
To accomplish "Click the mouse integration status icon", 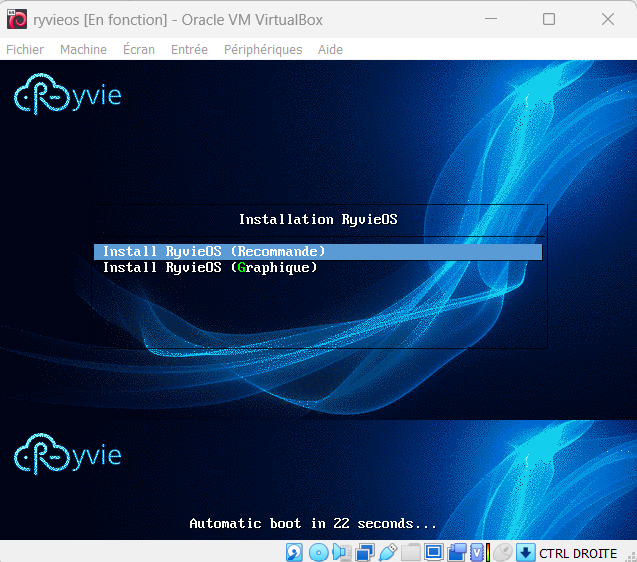I will [x=504, y=553].
